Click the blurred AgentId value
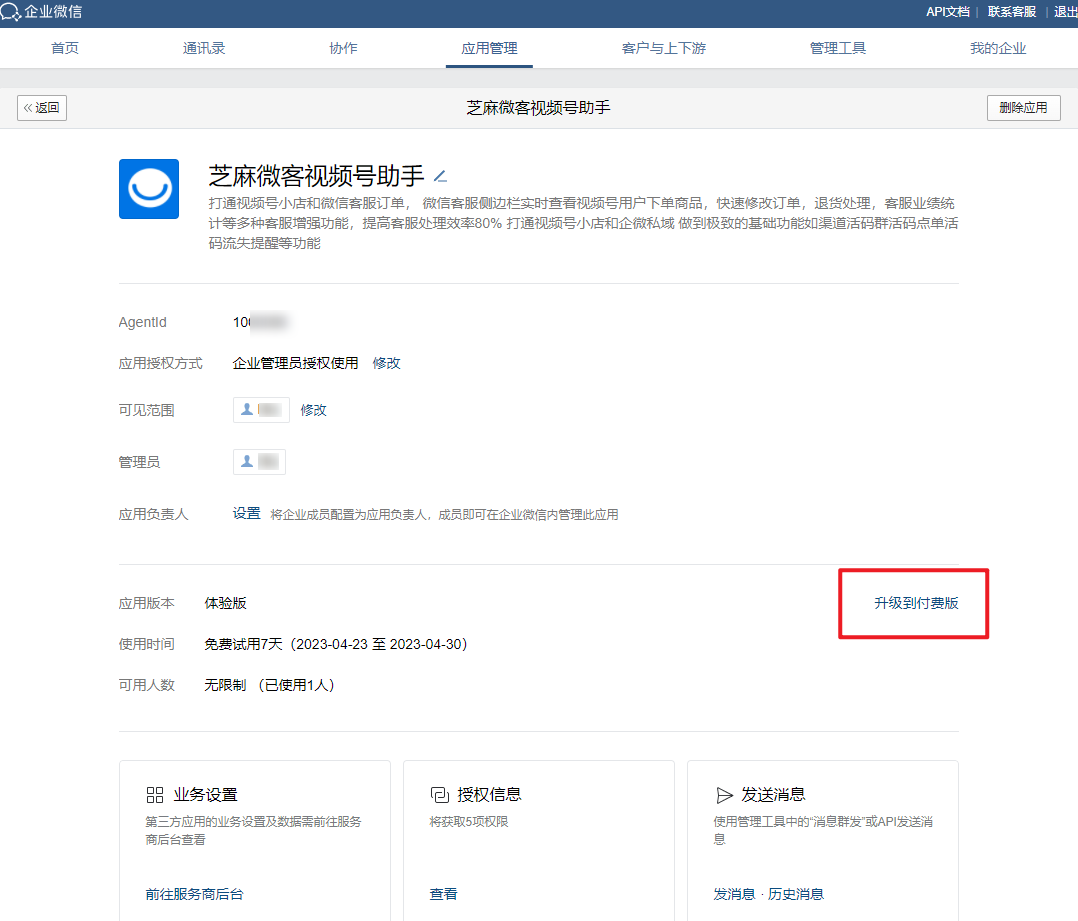 260,322
